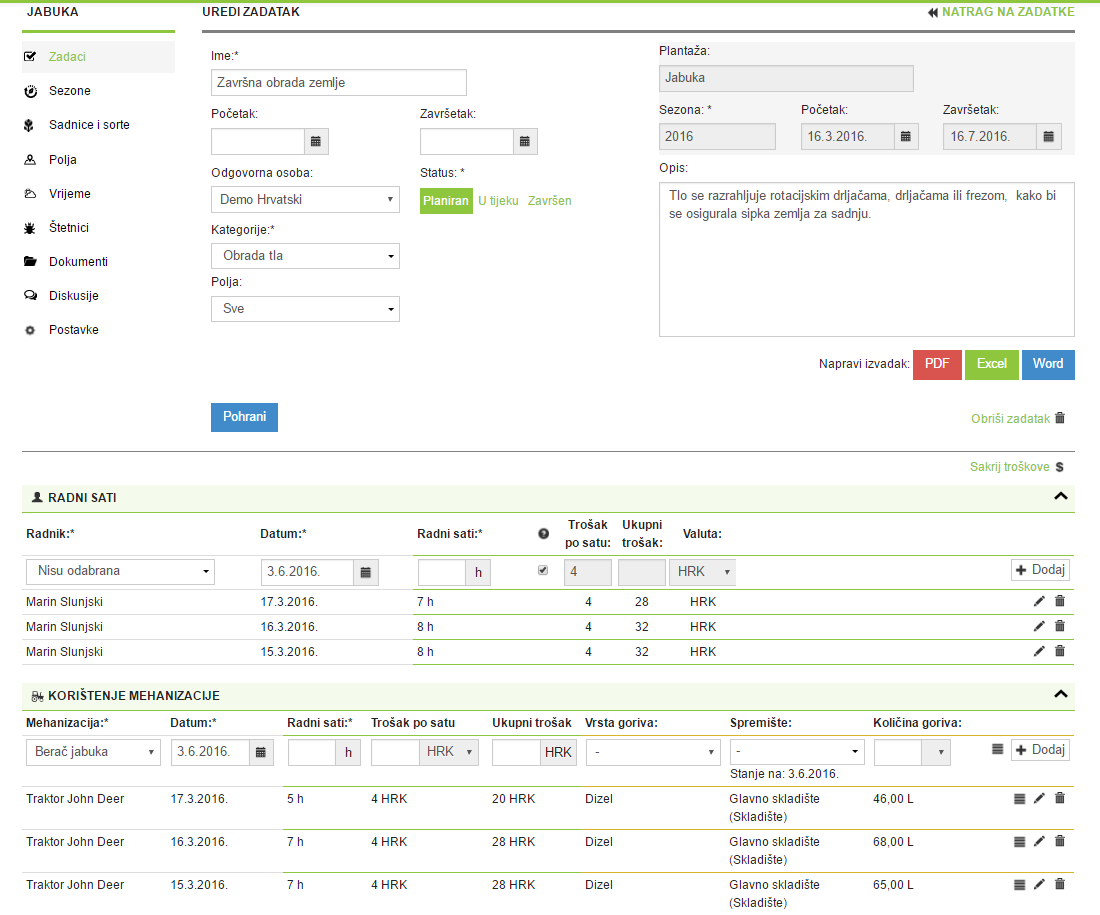Image resolution: width=1100 pixels, height=915 pixels.
Task: Open list icon for Traktor 15.3.2016. row
Action: pos(1019,886)
